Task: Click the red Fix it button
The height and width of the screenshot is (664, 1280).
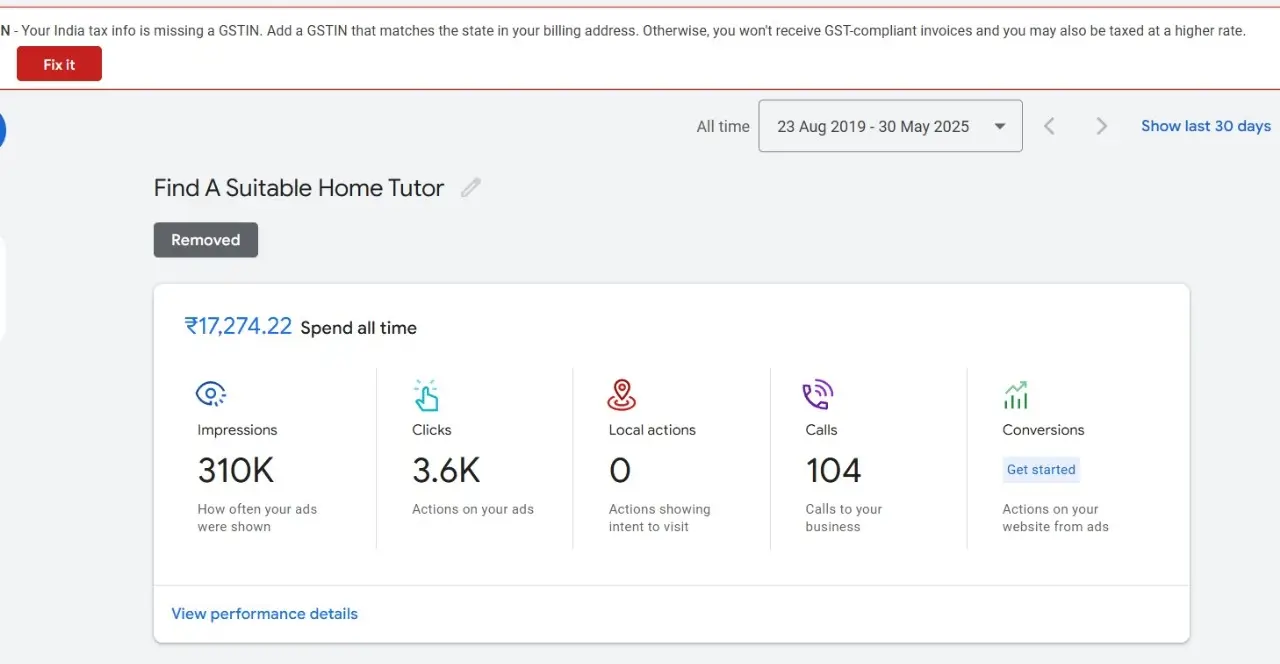Action: (x=59, y=64)
